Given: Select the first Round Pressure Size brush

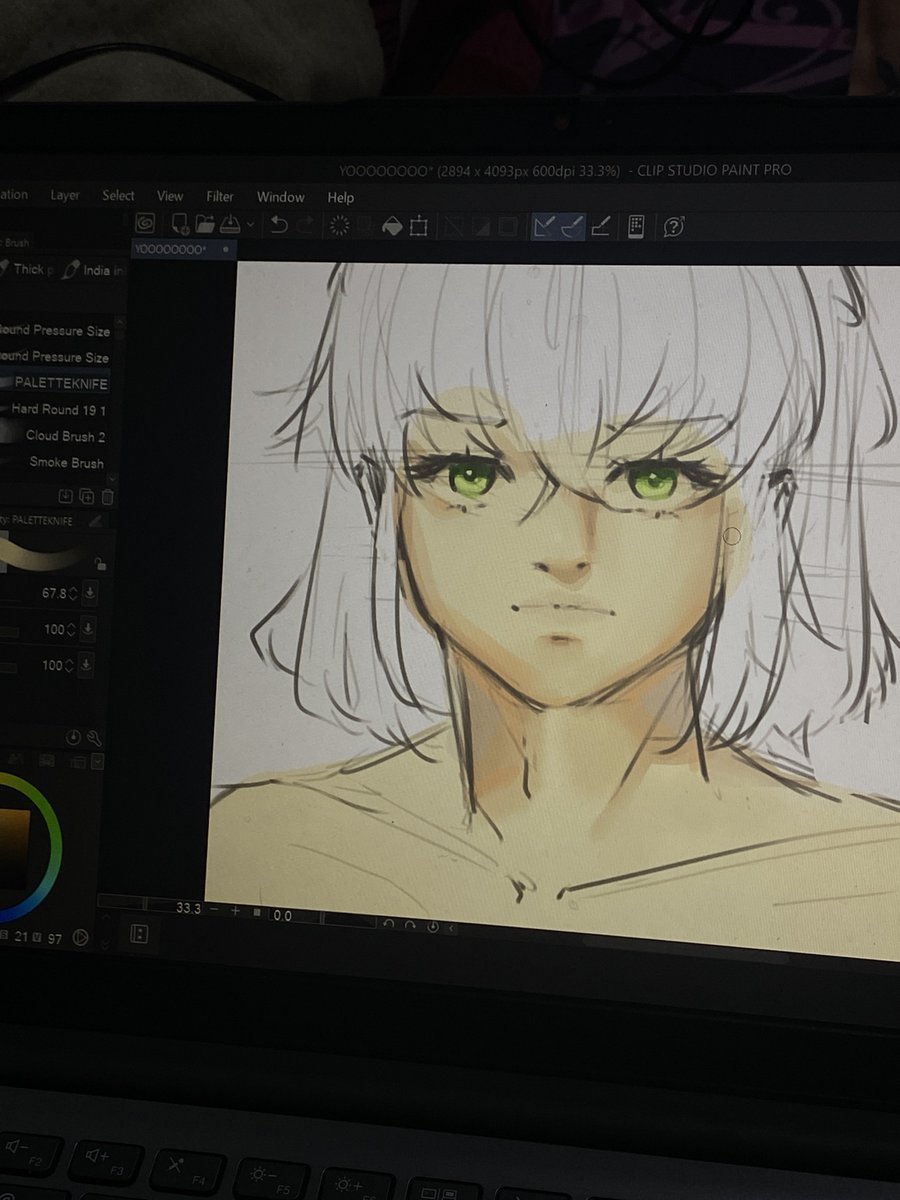Looking at the screenshot, I should click(x=55, y=330).
